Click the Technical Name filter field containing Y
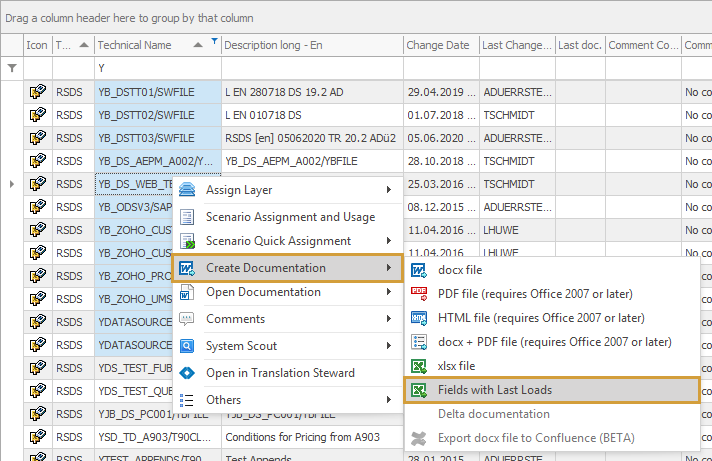Image resolution: width=712 pixels, height=461 pixels. 156,68
